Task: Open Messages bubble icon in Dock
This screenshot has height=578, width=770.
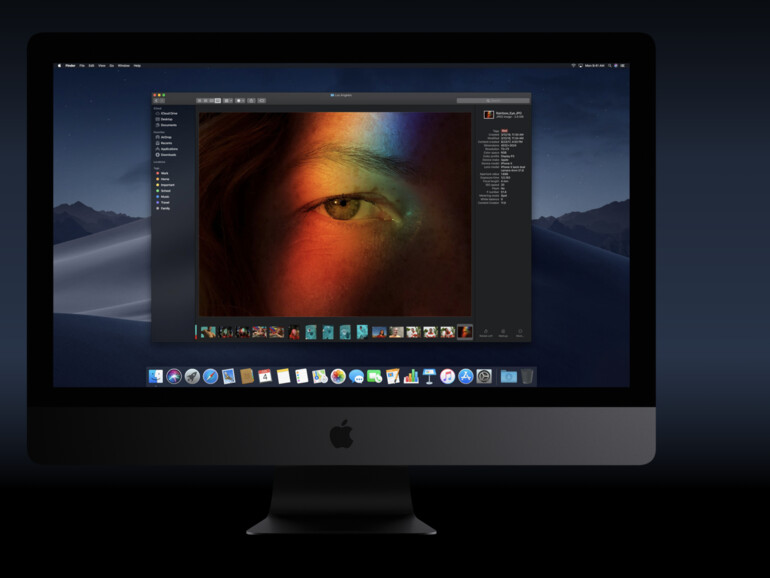Action: coord(356,377)
